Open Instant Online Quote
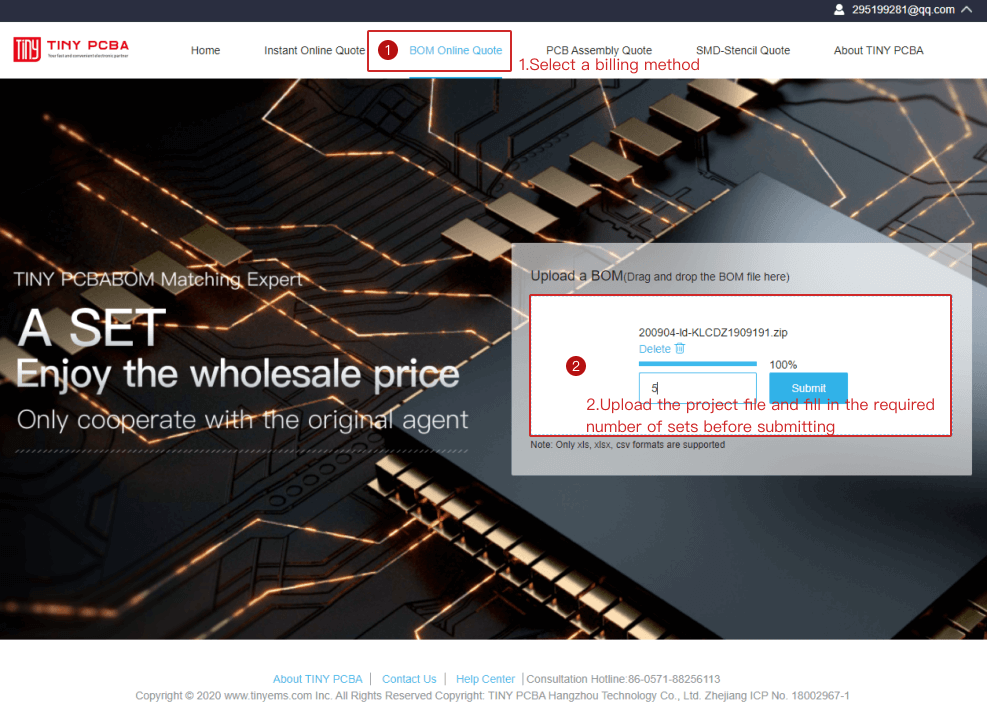 point(314,50)
